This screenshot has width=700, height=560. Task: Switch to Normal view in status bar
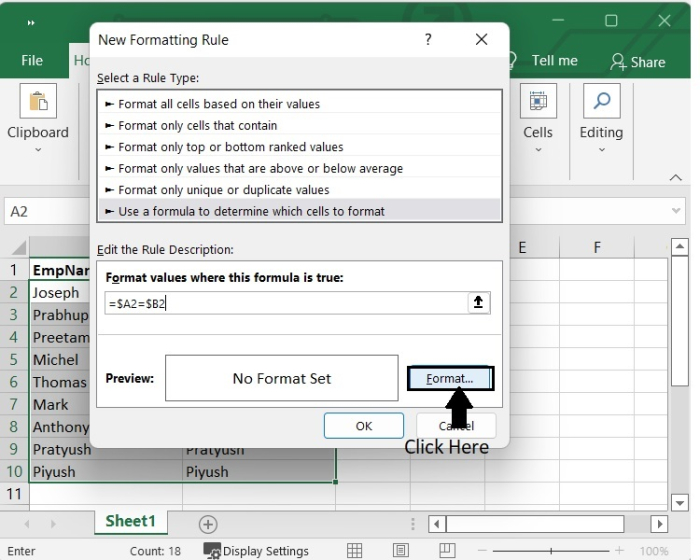pyautogui.click(x=355, y=551)
